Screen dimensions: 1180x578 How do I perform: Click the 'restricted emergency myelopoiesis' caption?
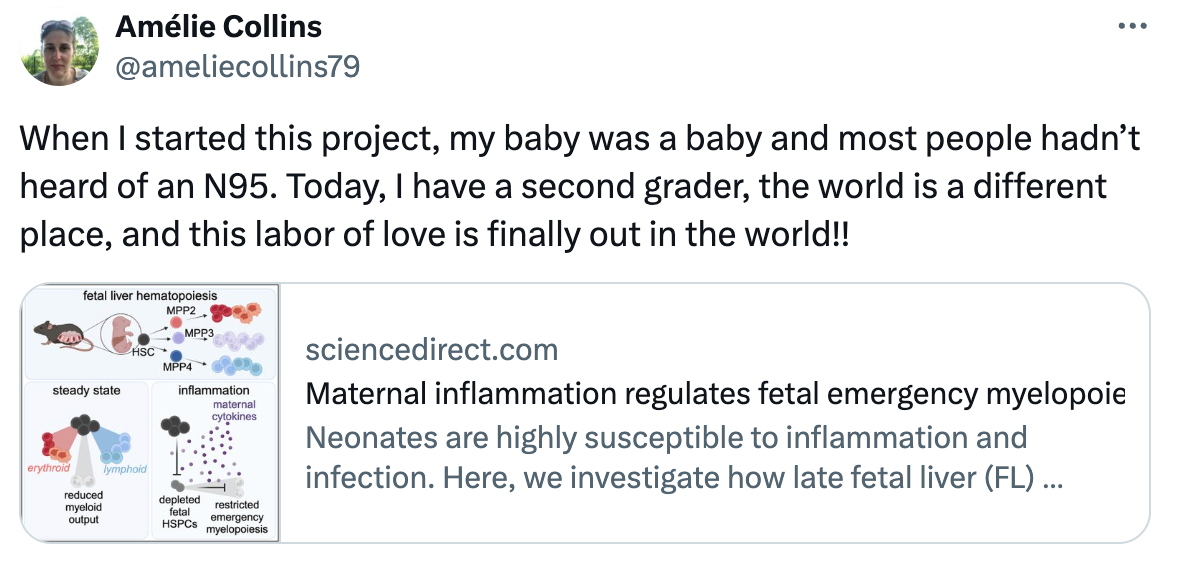(x=237, y=517)
